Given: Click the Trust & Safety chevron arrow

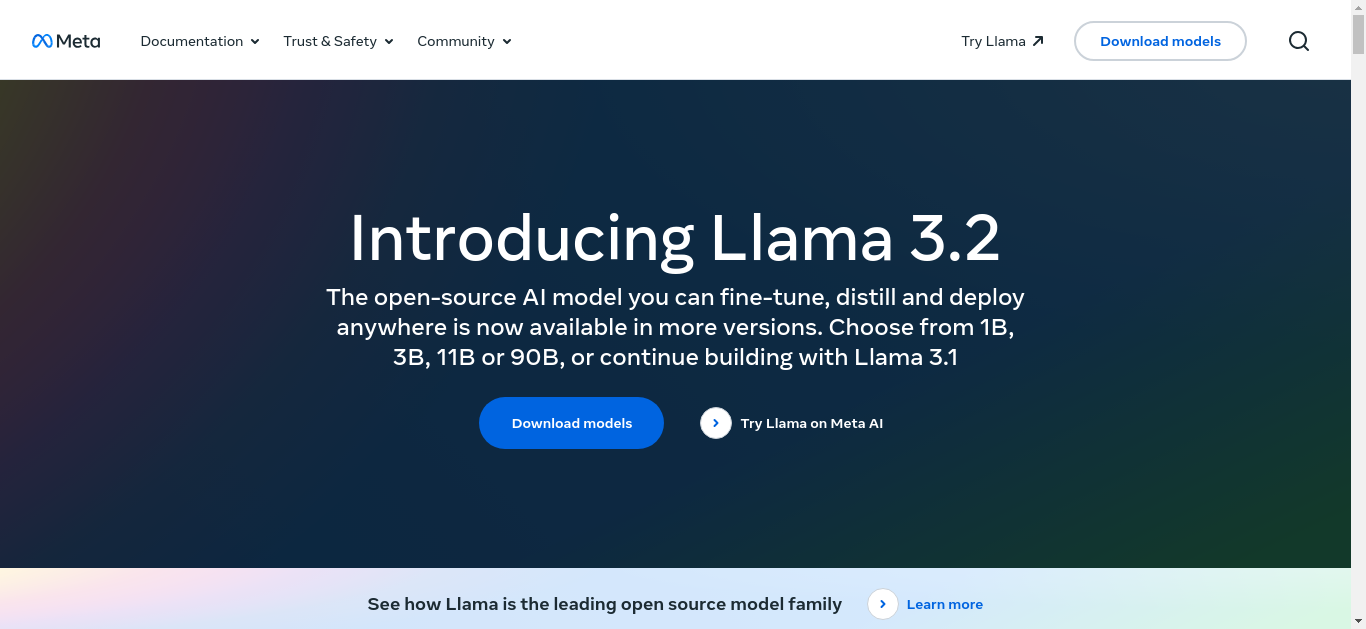Looking at the screenshot, I should (389, 42).
